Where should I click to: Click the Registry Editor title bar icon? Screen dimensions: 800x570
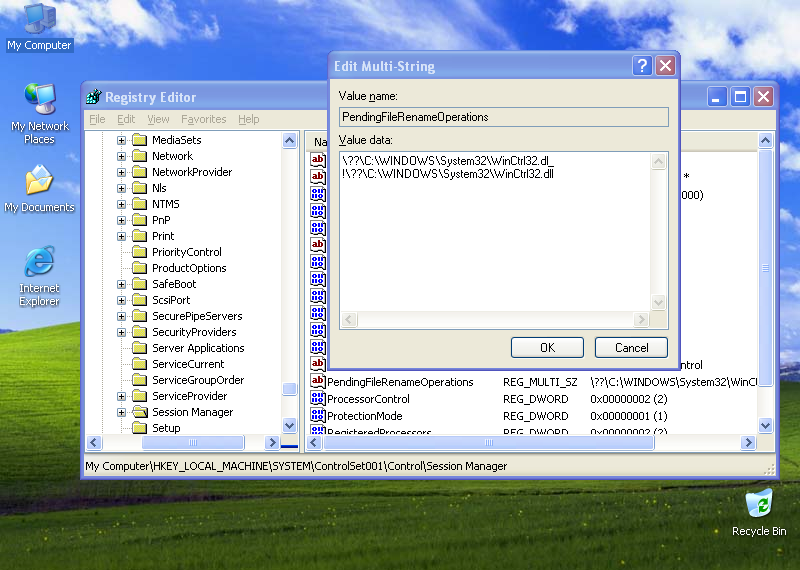[93, 96]
